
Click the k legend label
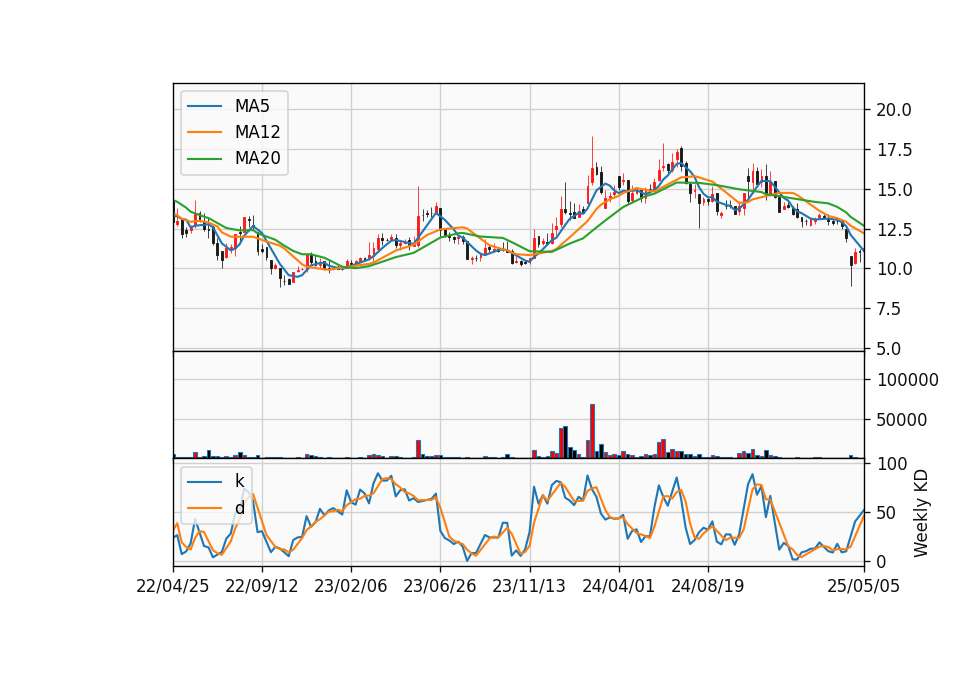239,481
